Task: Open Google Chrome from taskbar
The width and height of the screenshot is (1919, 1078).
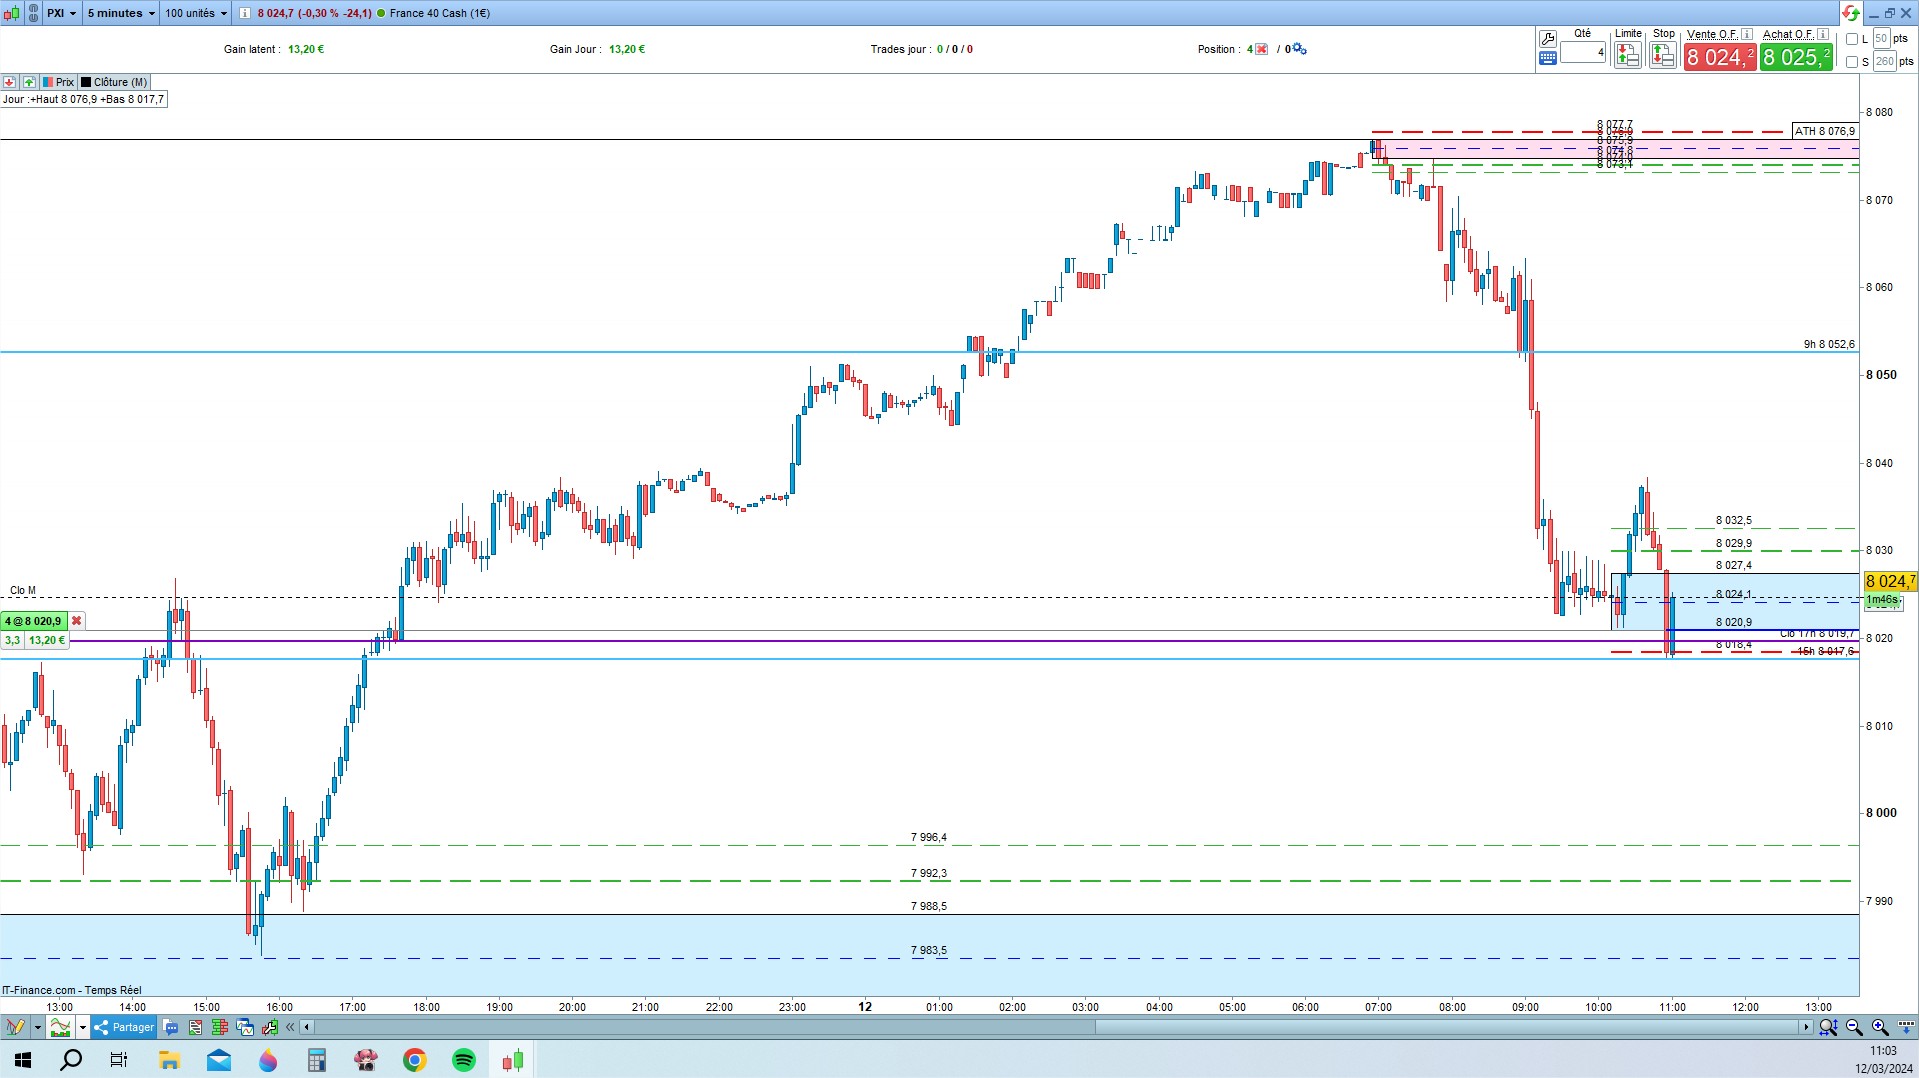Action: pyautogui.click(x=414, y=1060)
